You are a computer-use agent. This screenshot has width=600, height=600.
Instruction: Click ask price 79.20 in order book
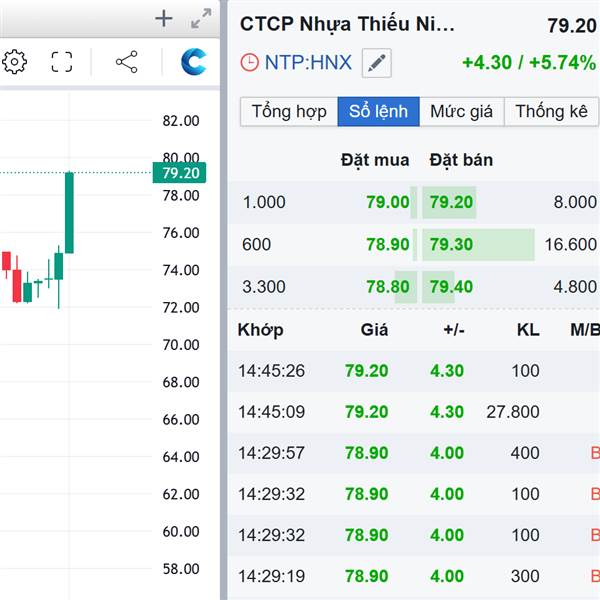[x=451, y=202]
